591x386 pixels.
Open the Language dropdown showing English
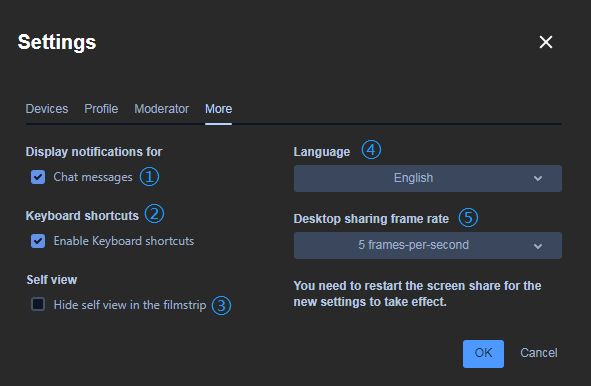point(428,178)
